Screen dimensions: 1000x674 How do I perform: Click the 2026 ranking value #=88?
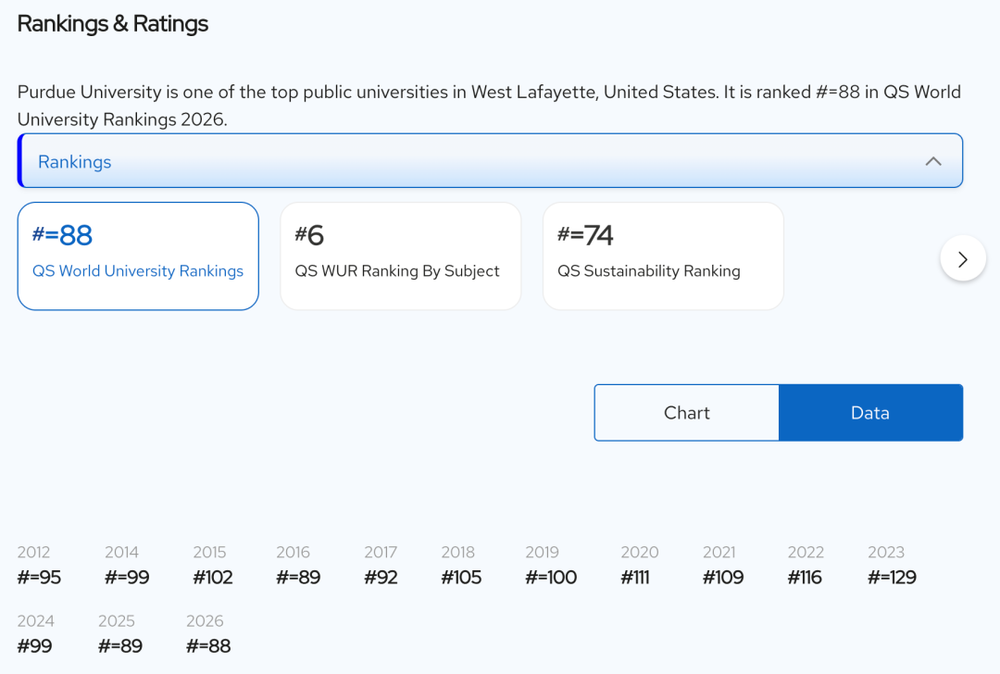point(208,646)
